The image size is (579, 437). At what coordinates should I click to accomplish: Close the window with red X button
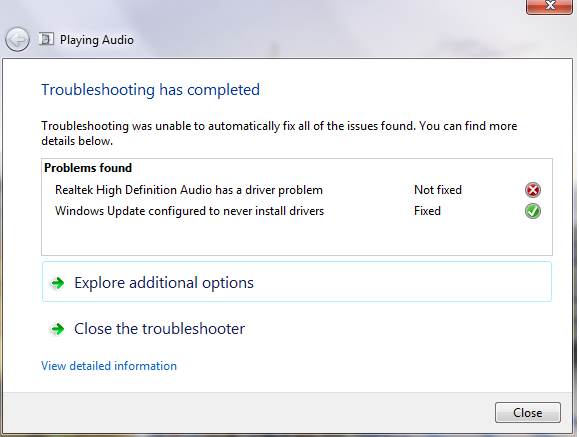coord(549,6)
